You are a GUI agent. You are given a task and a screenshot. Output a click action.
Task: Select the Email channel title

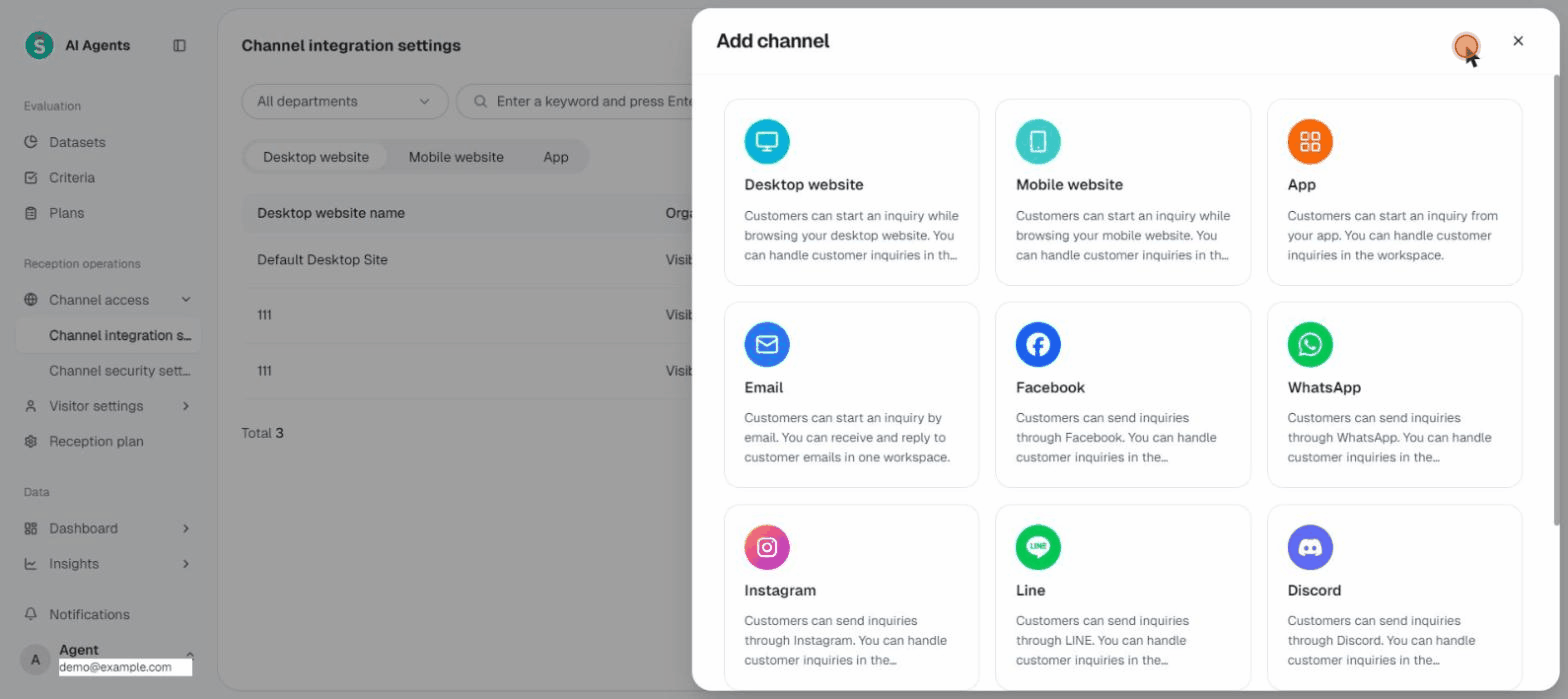pos(764,388)
